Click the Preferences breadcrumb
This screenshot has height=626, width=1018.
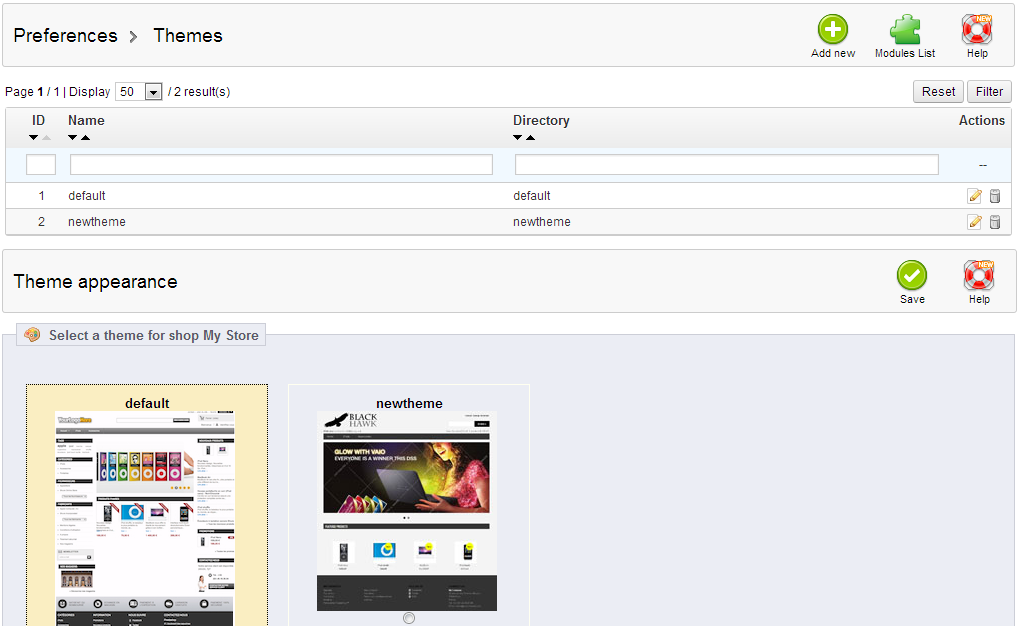click(x=65, y=36)
